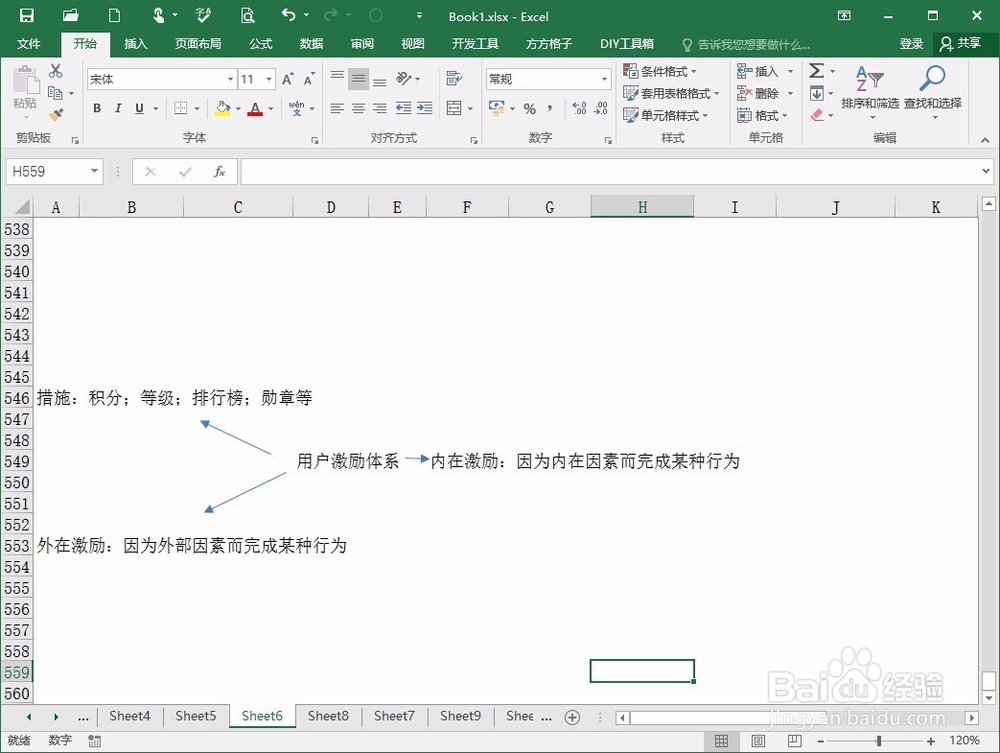Apply Comma Style number format

550,108
